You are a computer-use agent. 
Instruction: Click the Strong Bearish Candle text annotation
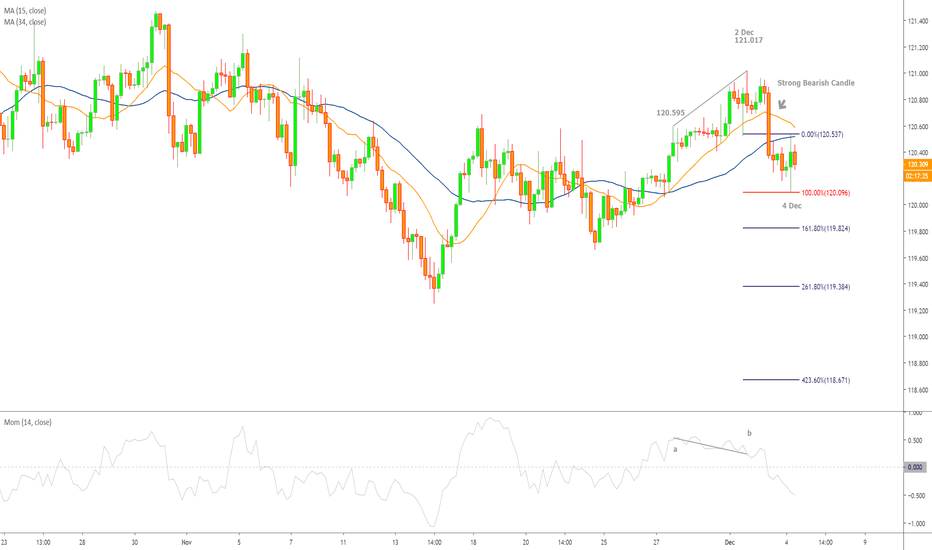[815, 83]
